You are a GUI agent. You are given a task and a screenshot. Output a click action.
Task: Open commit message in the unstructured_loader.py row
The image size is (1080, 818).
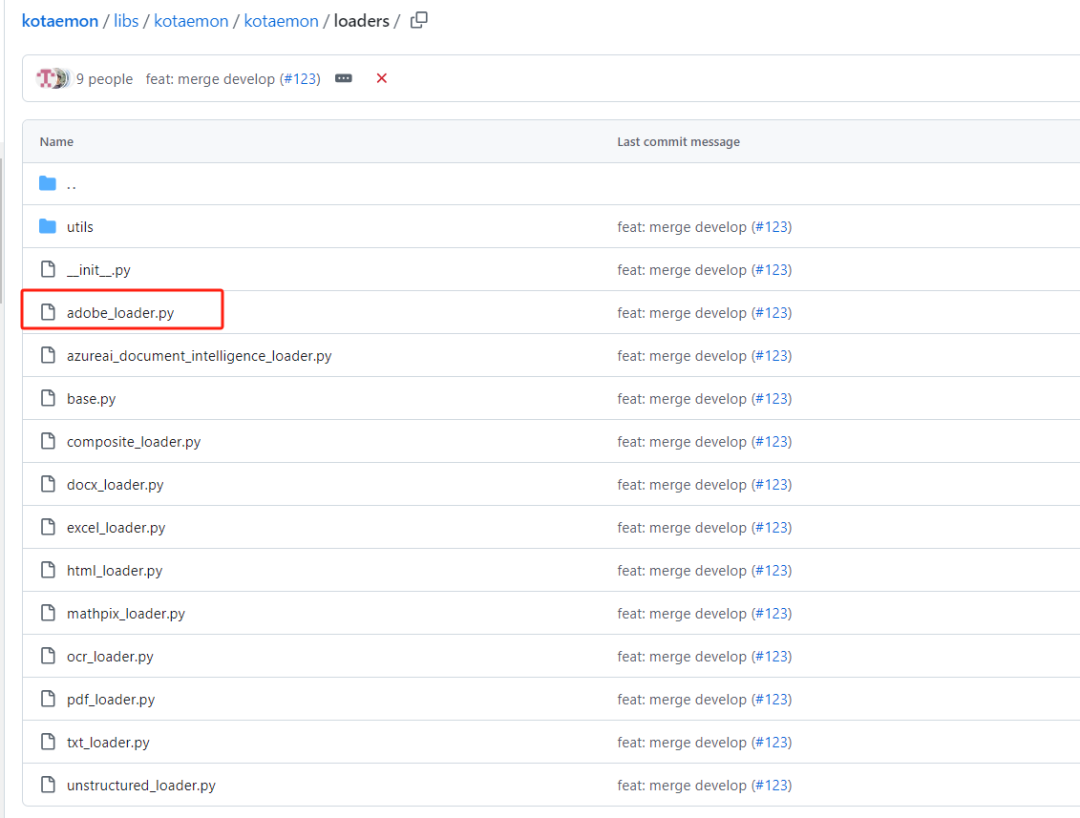tap(682, 785)
